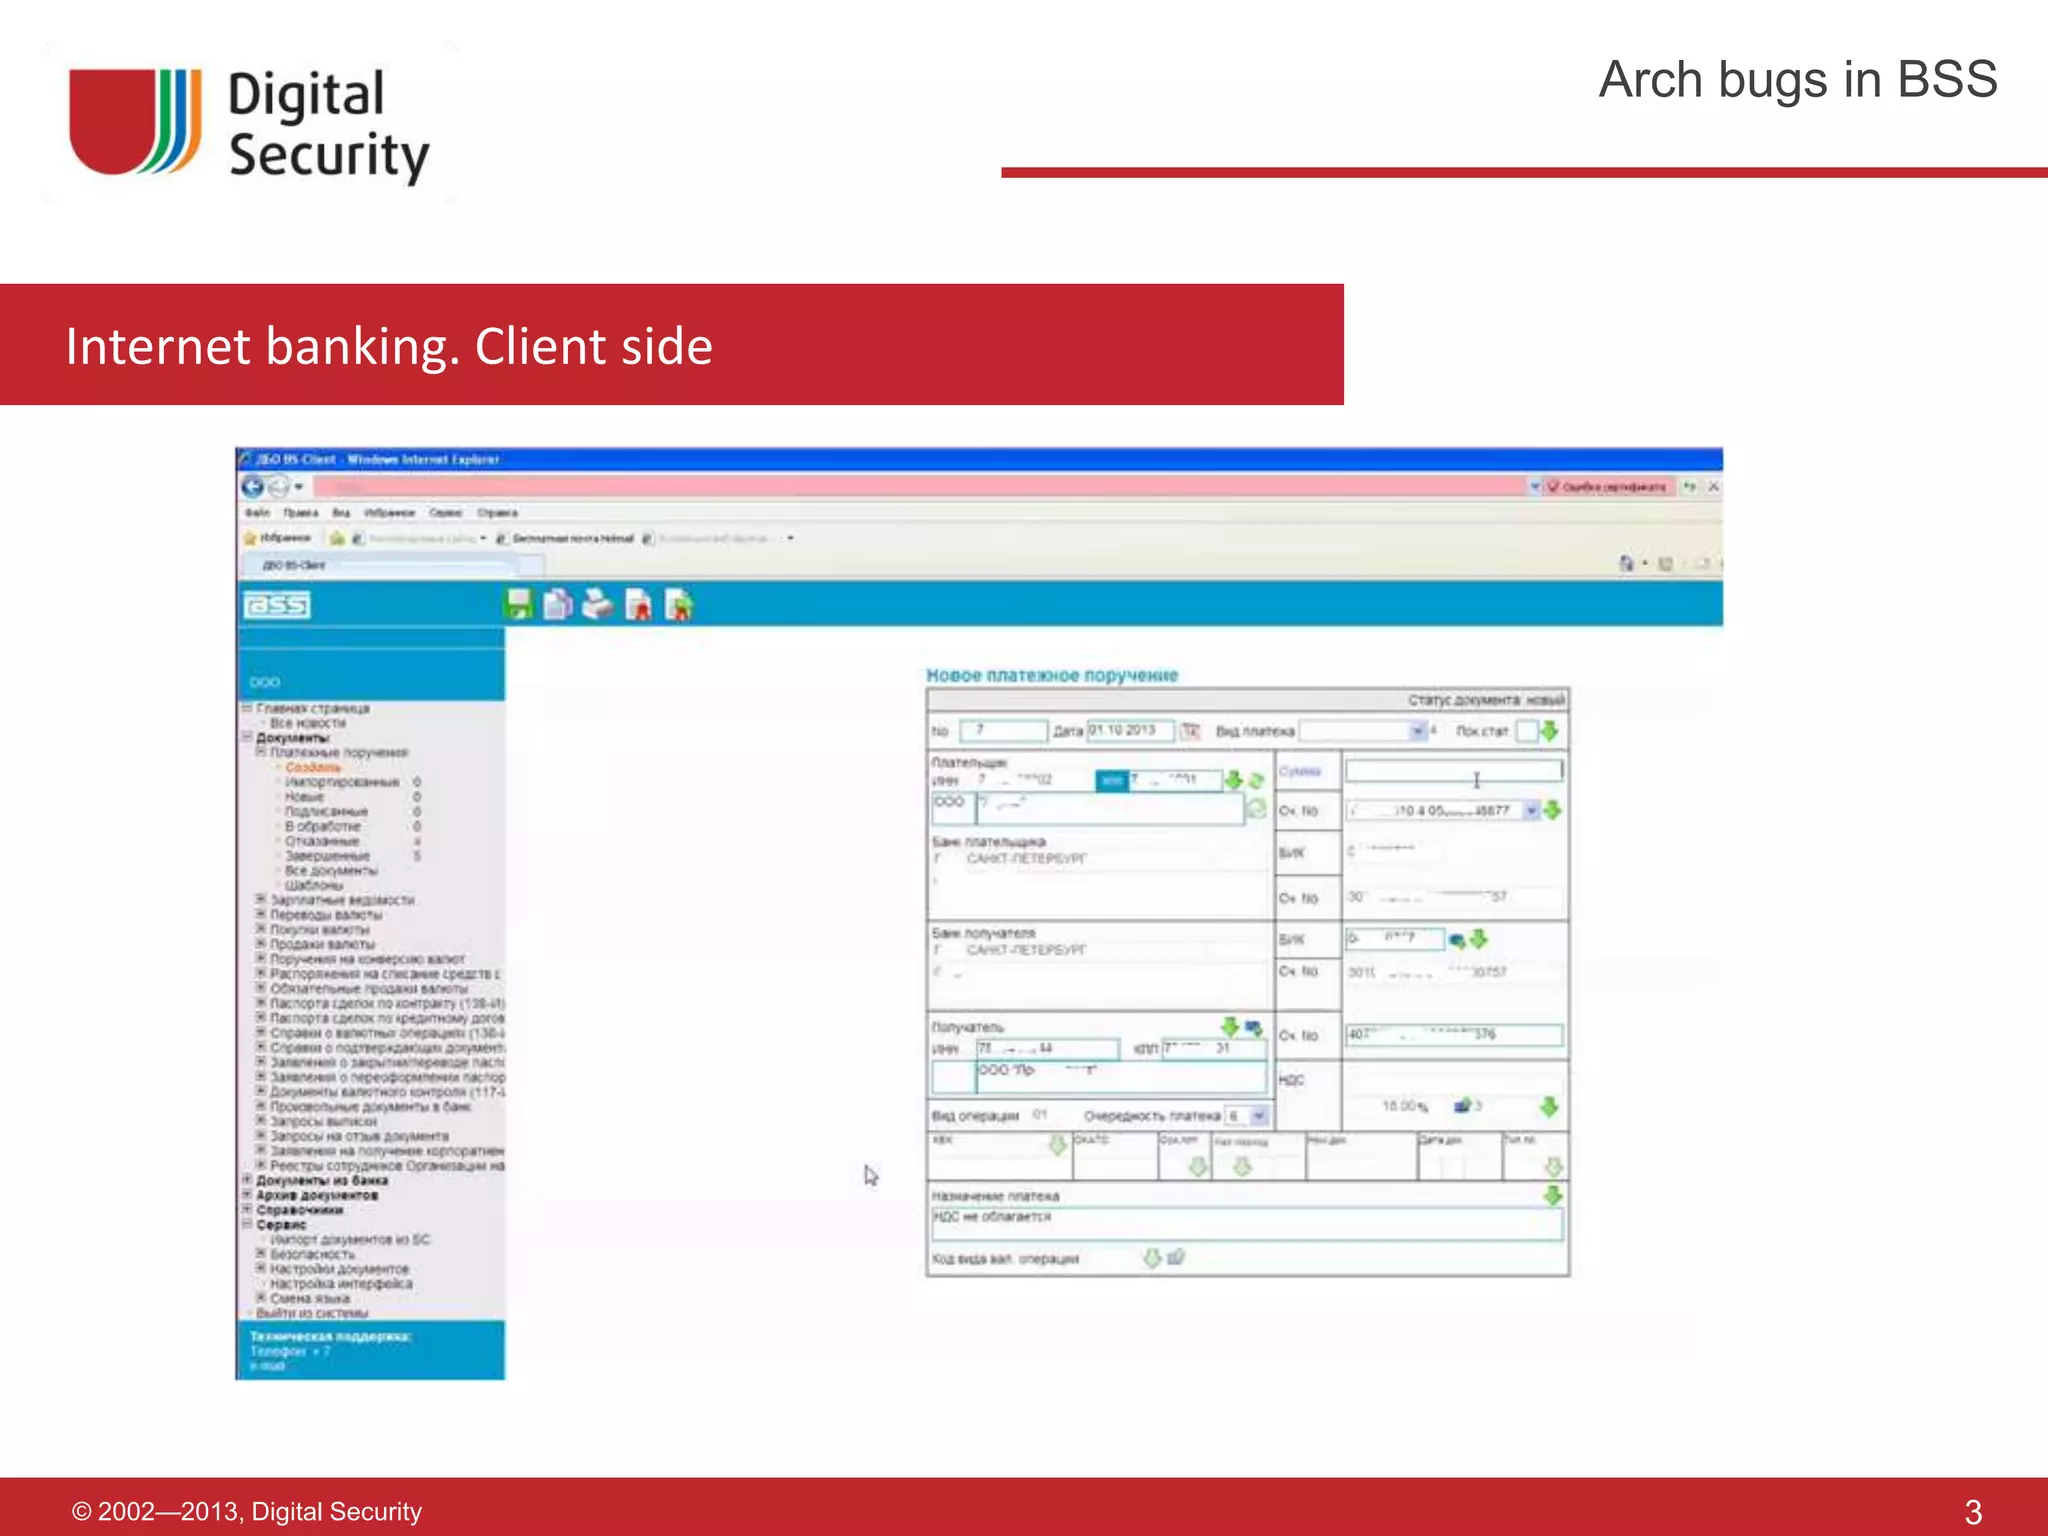Image resolution: width=2048 pixels, height=1536 pixels.
Task: Click the red-ribbon Sign document icon
Action: pyautogui.click(x=638, y=604)
